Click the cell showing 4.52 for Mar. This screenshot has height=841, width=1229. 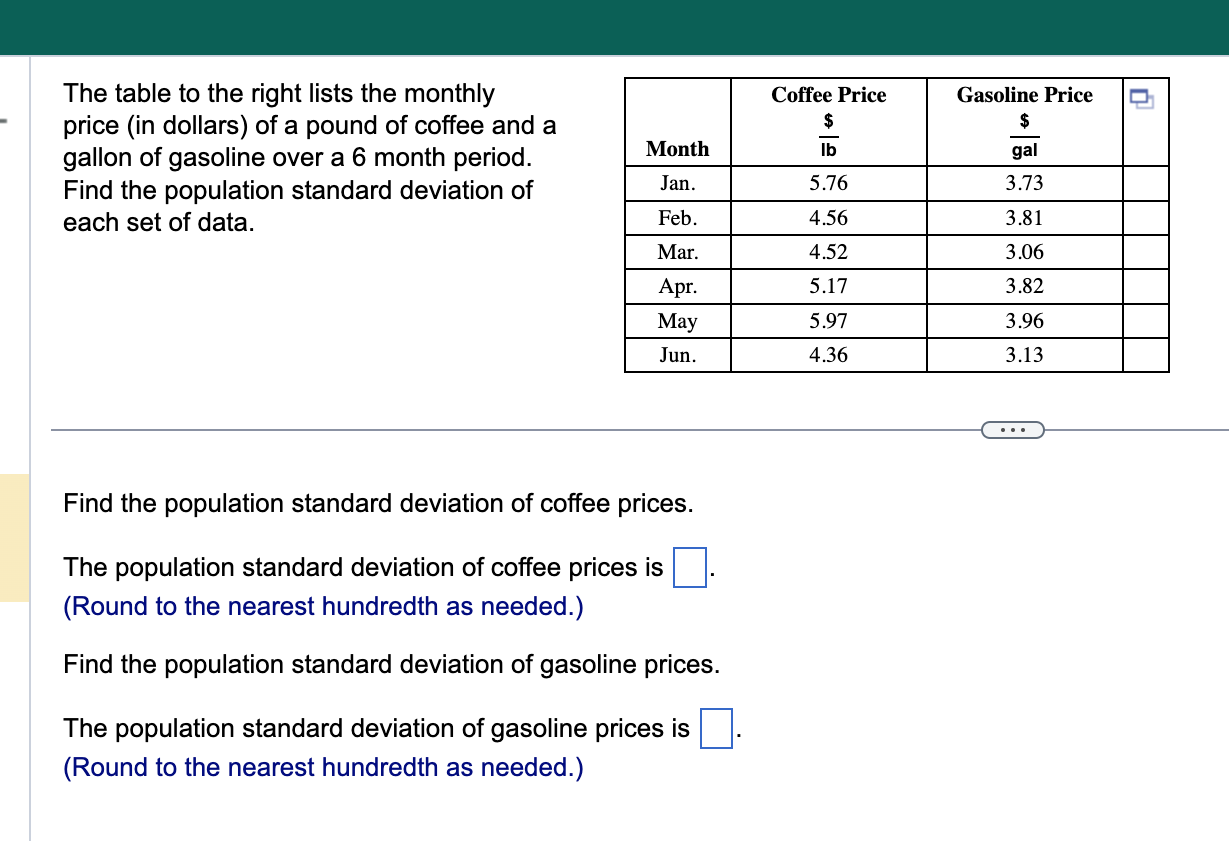pos(828,252)
